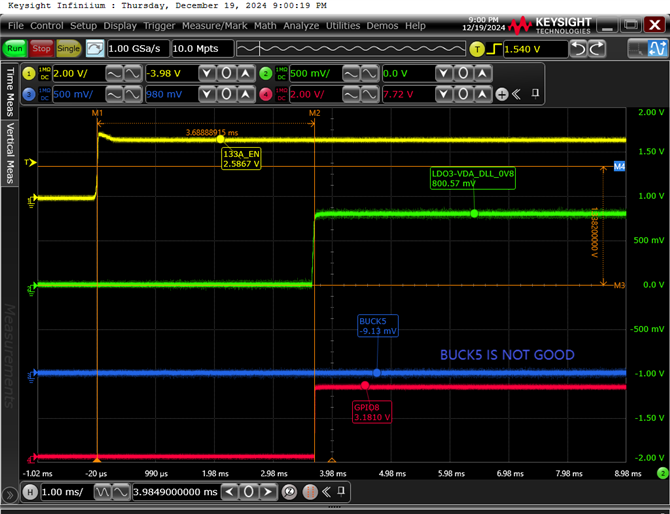This screenshot has width=670, height=514.
Task: Zero the channel 1 offset
Action: point(226,73)
